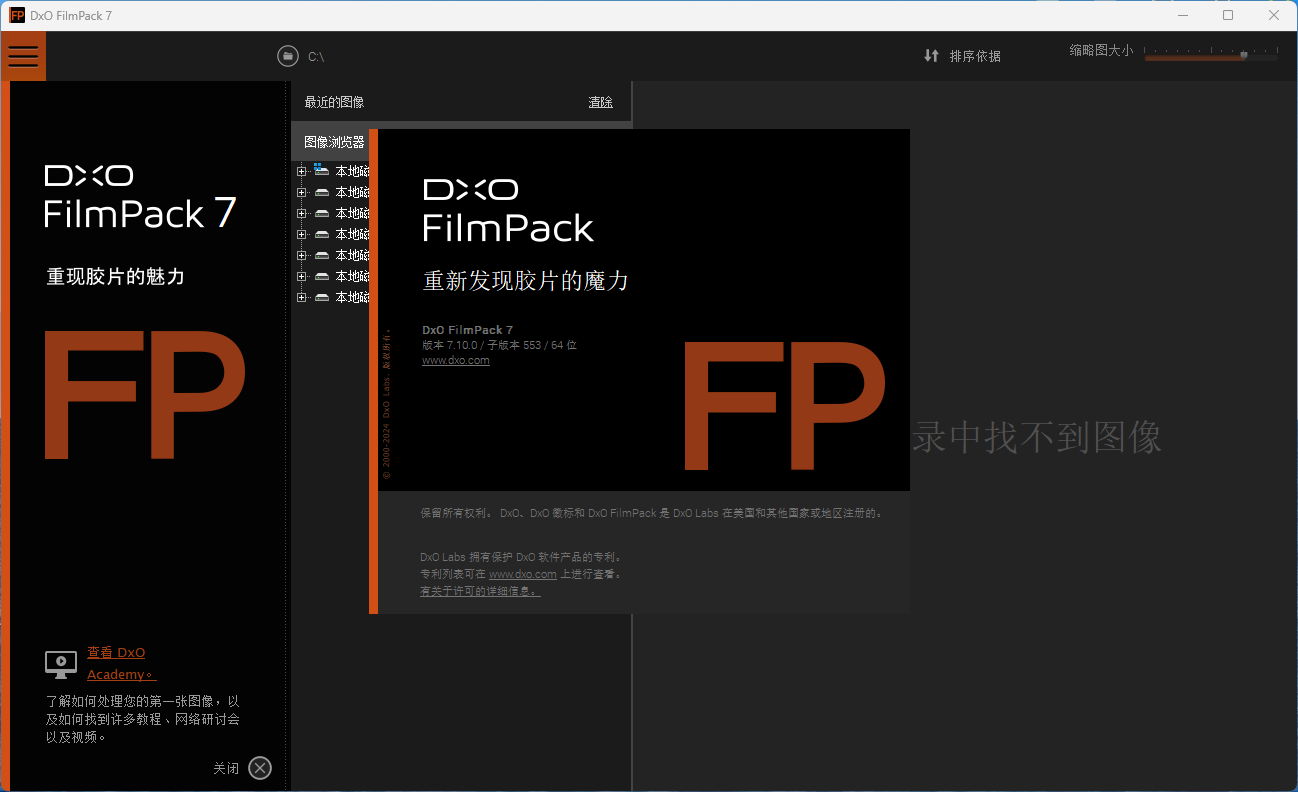Open the 有关于许可的详细信息 license details link

point(480,591)
